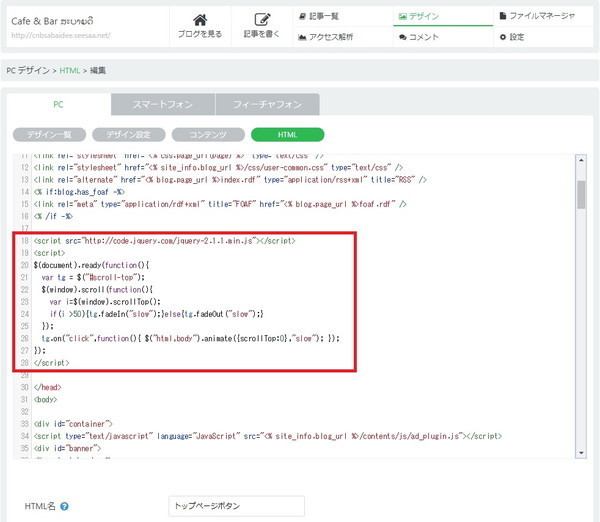Click the code editor scrollbar up arrow
600x522 pixels.
(x=581, y=160)
